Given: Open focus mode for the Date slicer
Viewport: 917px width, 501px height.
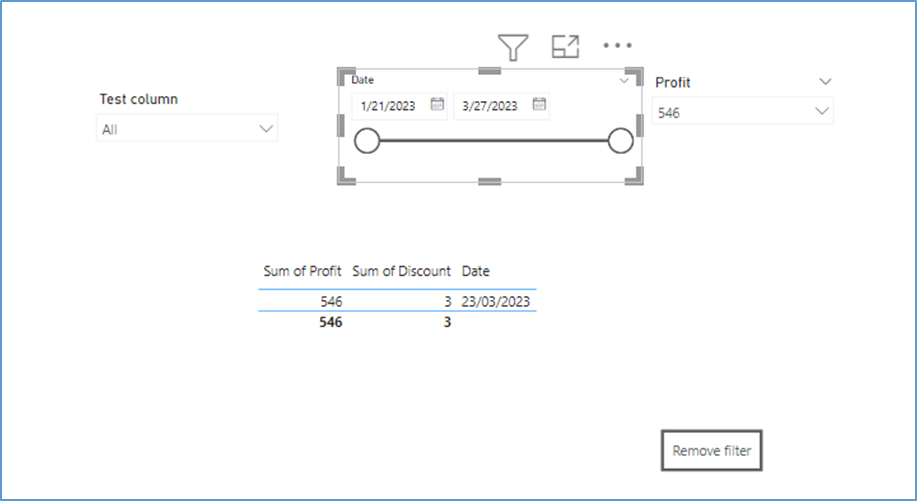Looking at the screenshot, I should 566,46.
